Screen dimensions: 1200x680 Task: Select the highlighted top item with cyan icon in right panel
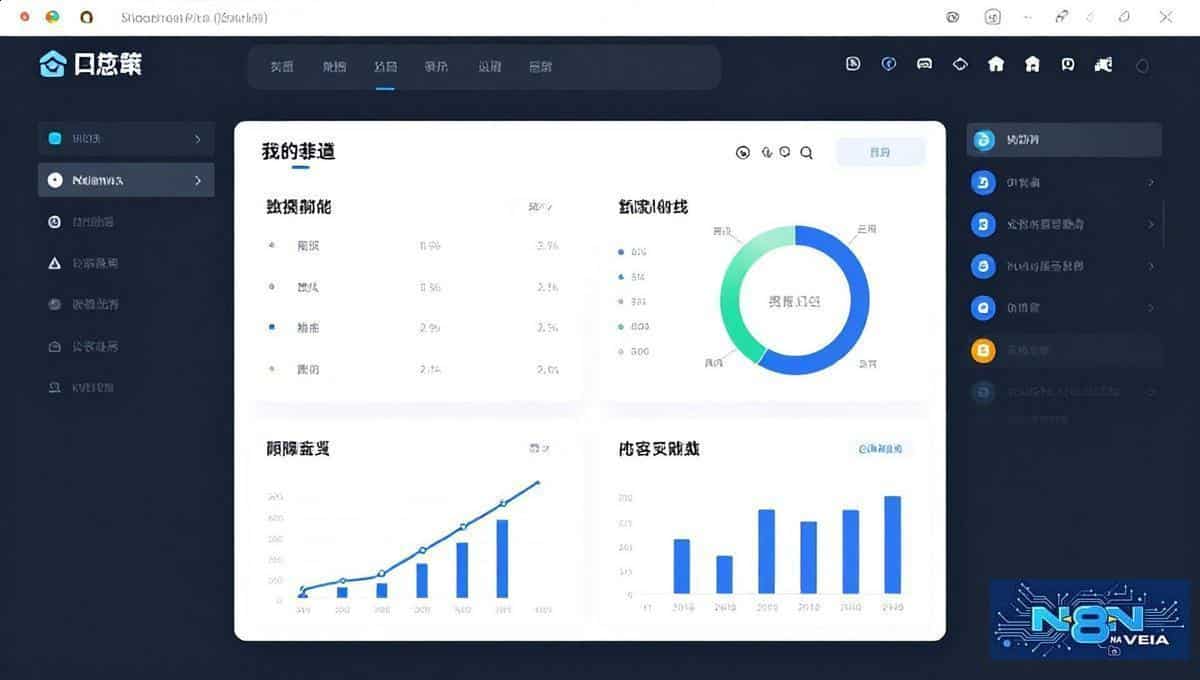click(1064, 140)
